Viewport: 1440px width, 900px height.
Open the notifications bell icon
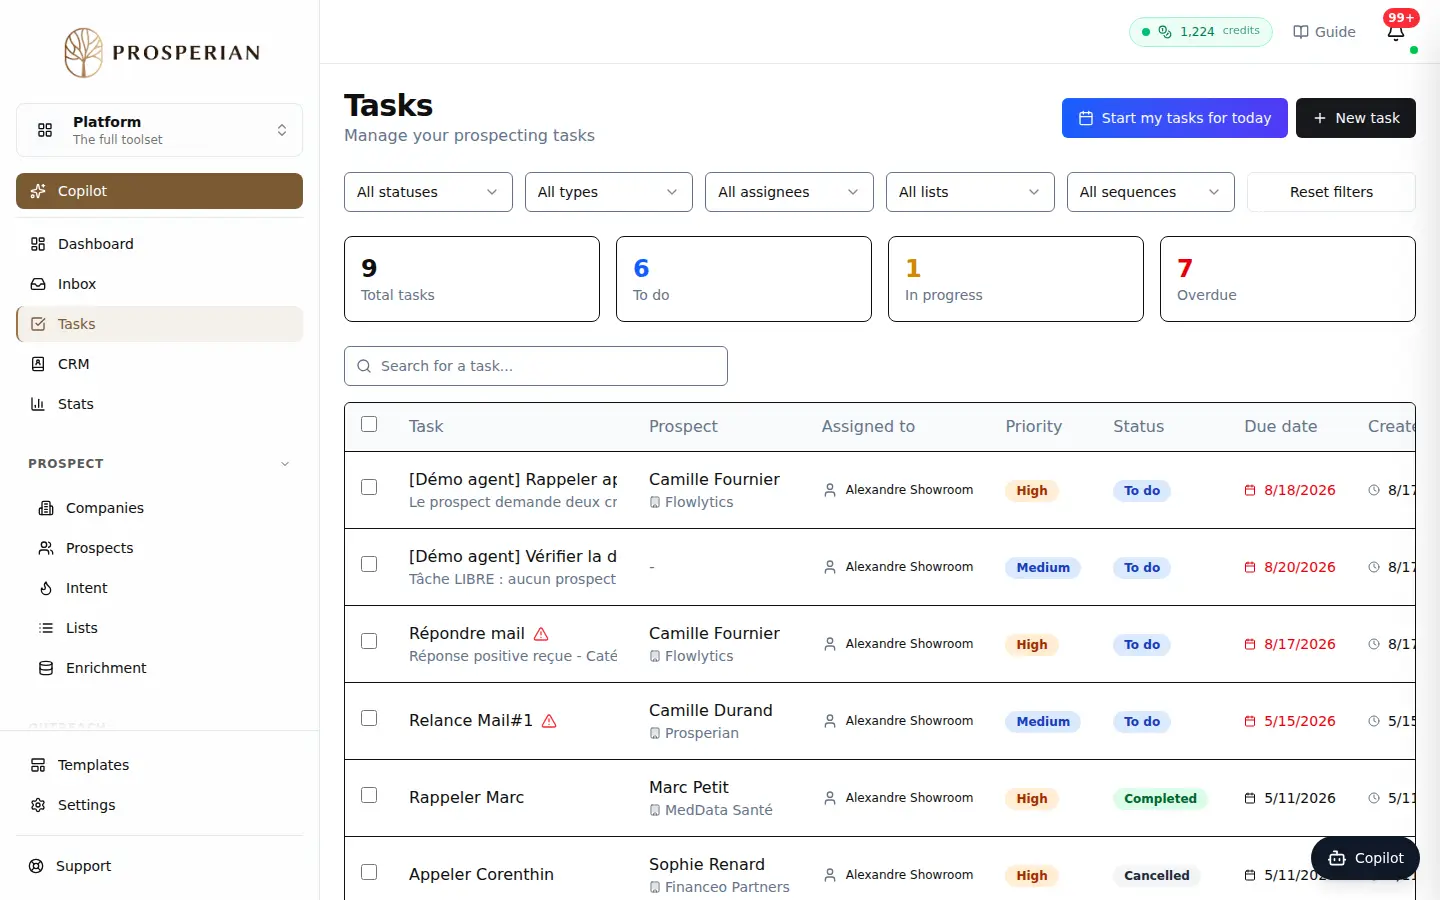tap(1396, 32)
